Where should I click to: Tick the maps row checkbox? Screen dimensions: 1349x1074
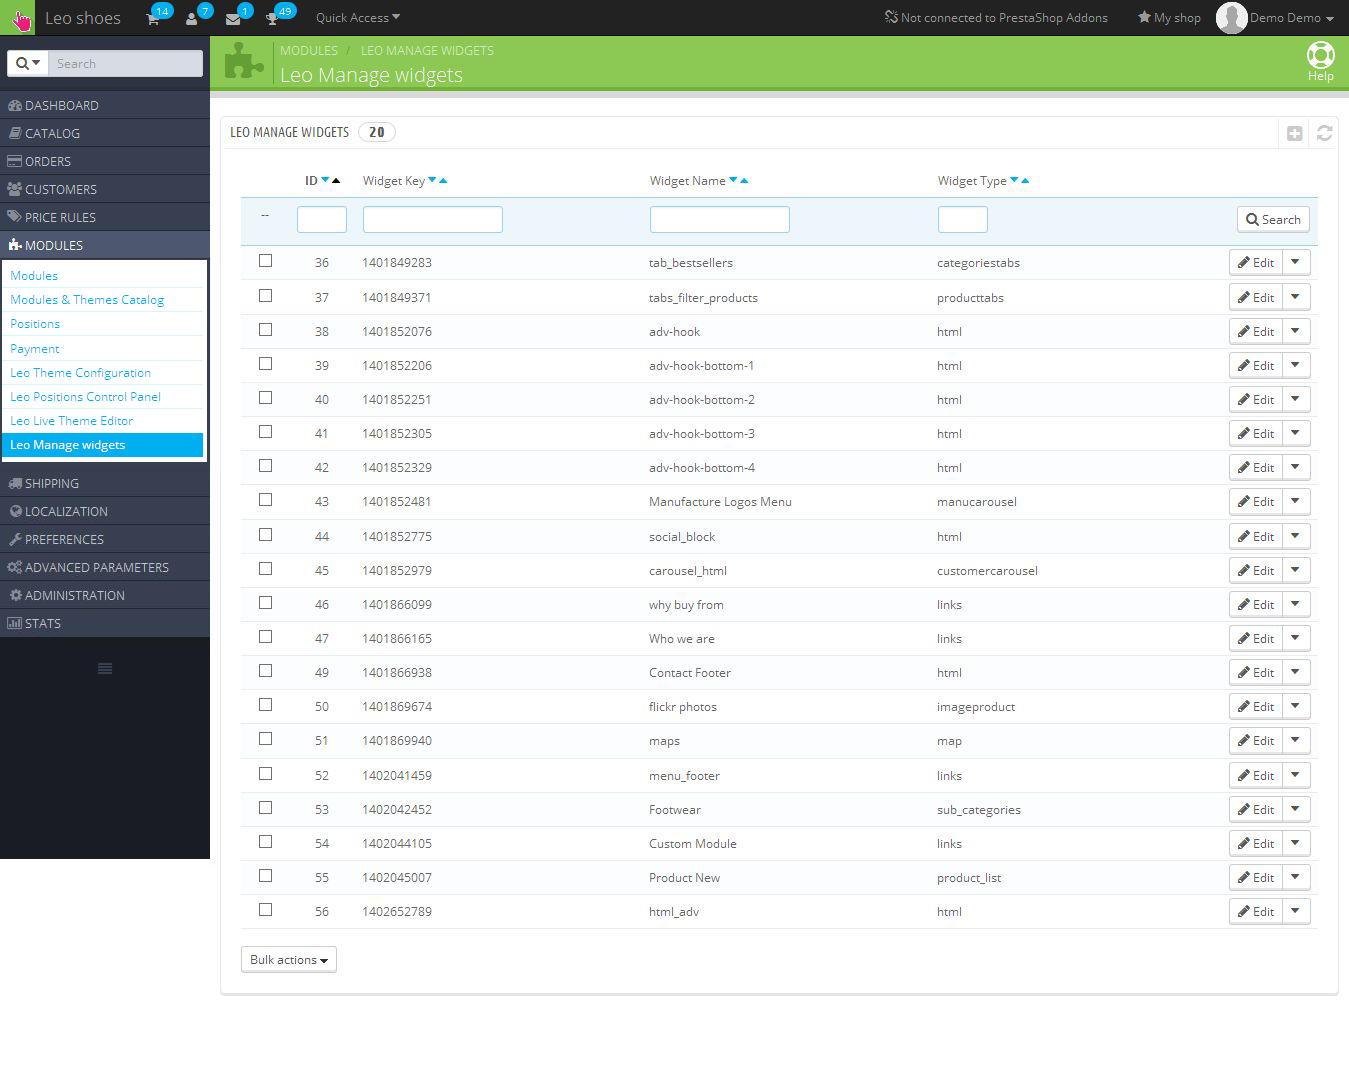[x=265, y=739]
